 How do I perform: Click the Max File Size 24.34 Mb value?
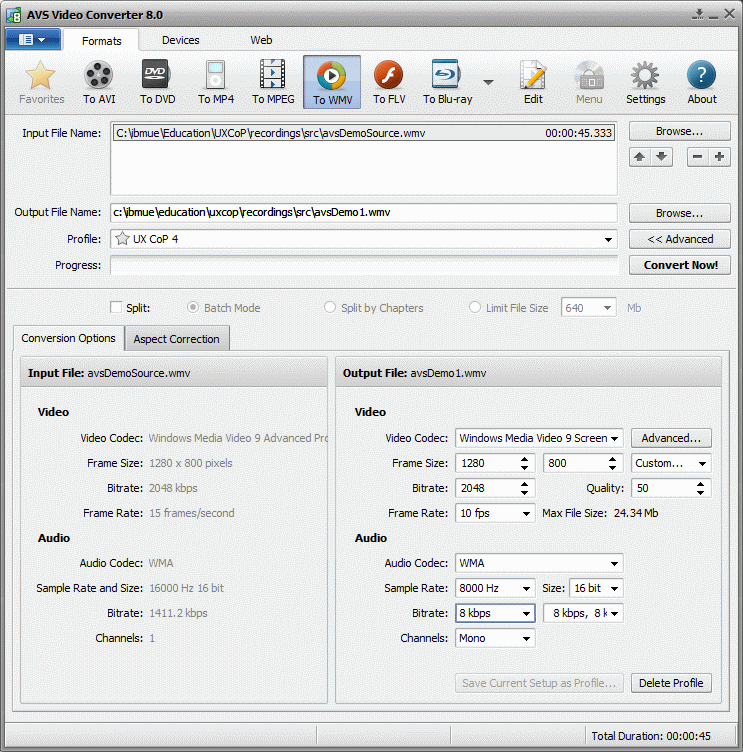636,513
